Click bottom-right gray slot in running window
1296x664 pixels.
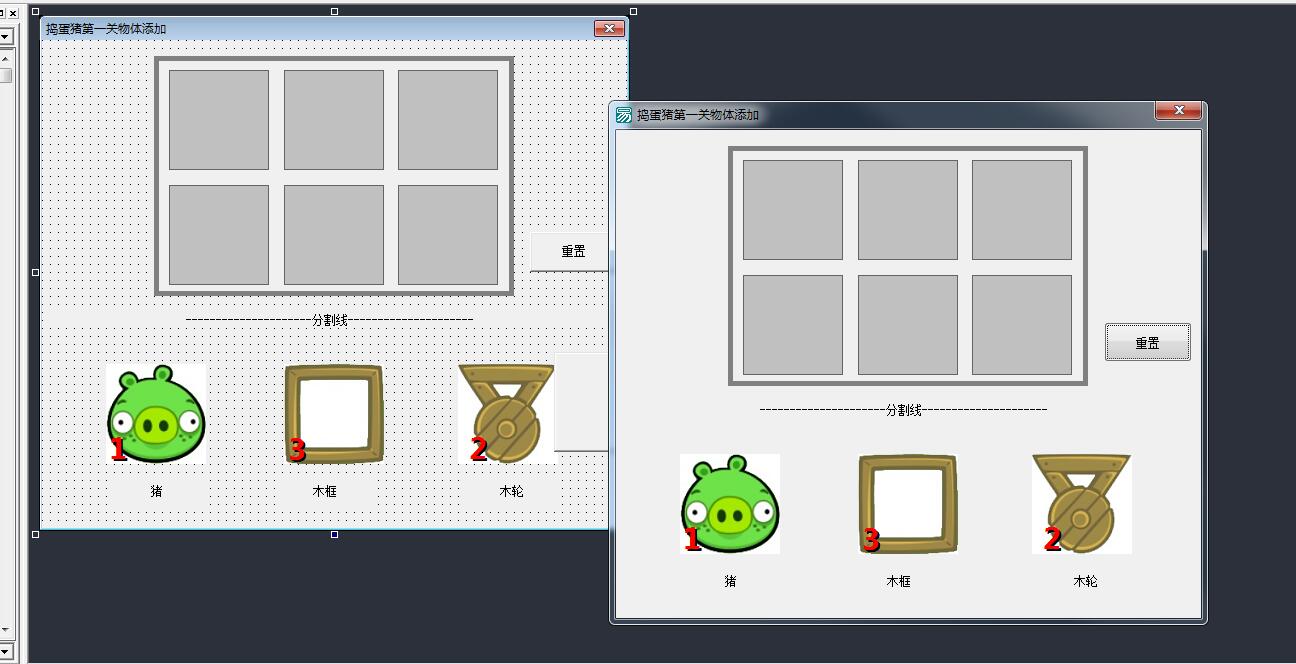[1022, 325]
